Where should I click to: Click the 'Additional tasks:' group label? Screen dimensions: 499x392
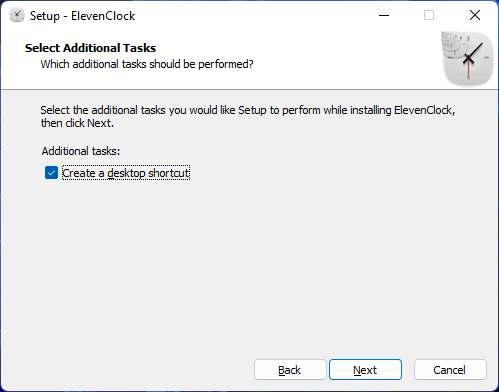tap(81, 151)
